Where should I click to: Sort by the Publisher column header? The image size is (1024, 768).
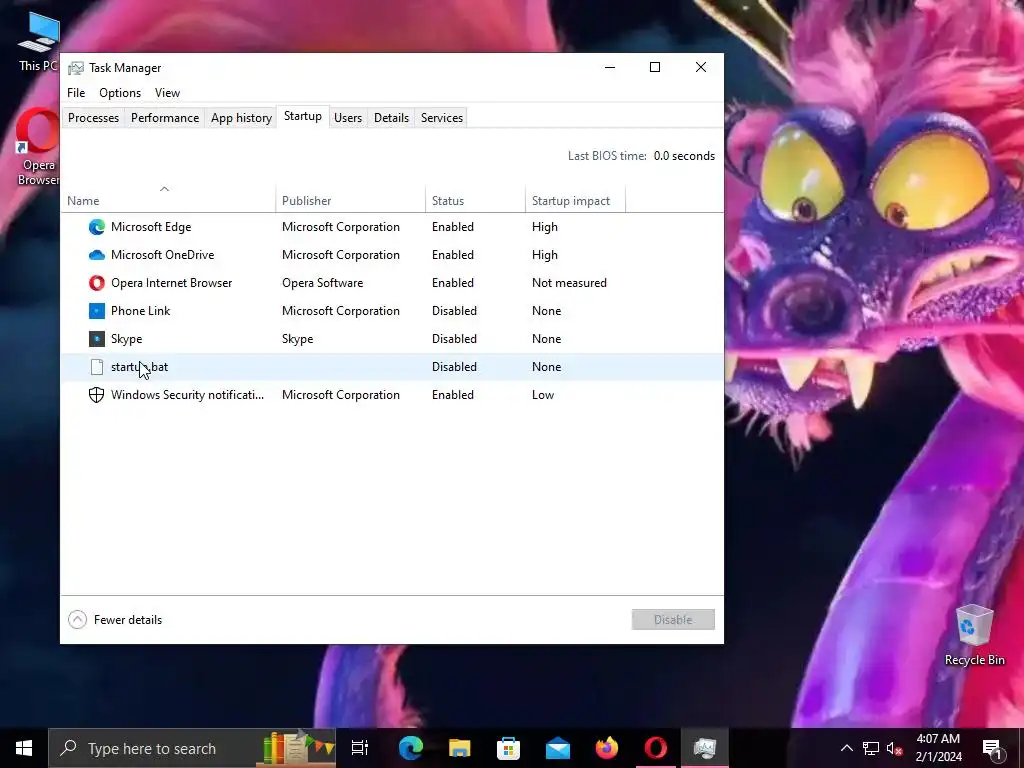351,198
